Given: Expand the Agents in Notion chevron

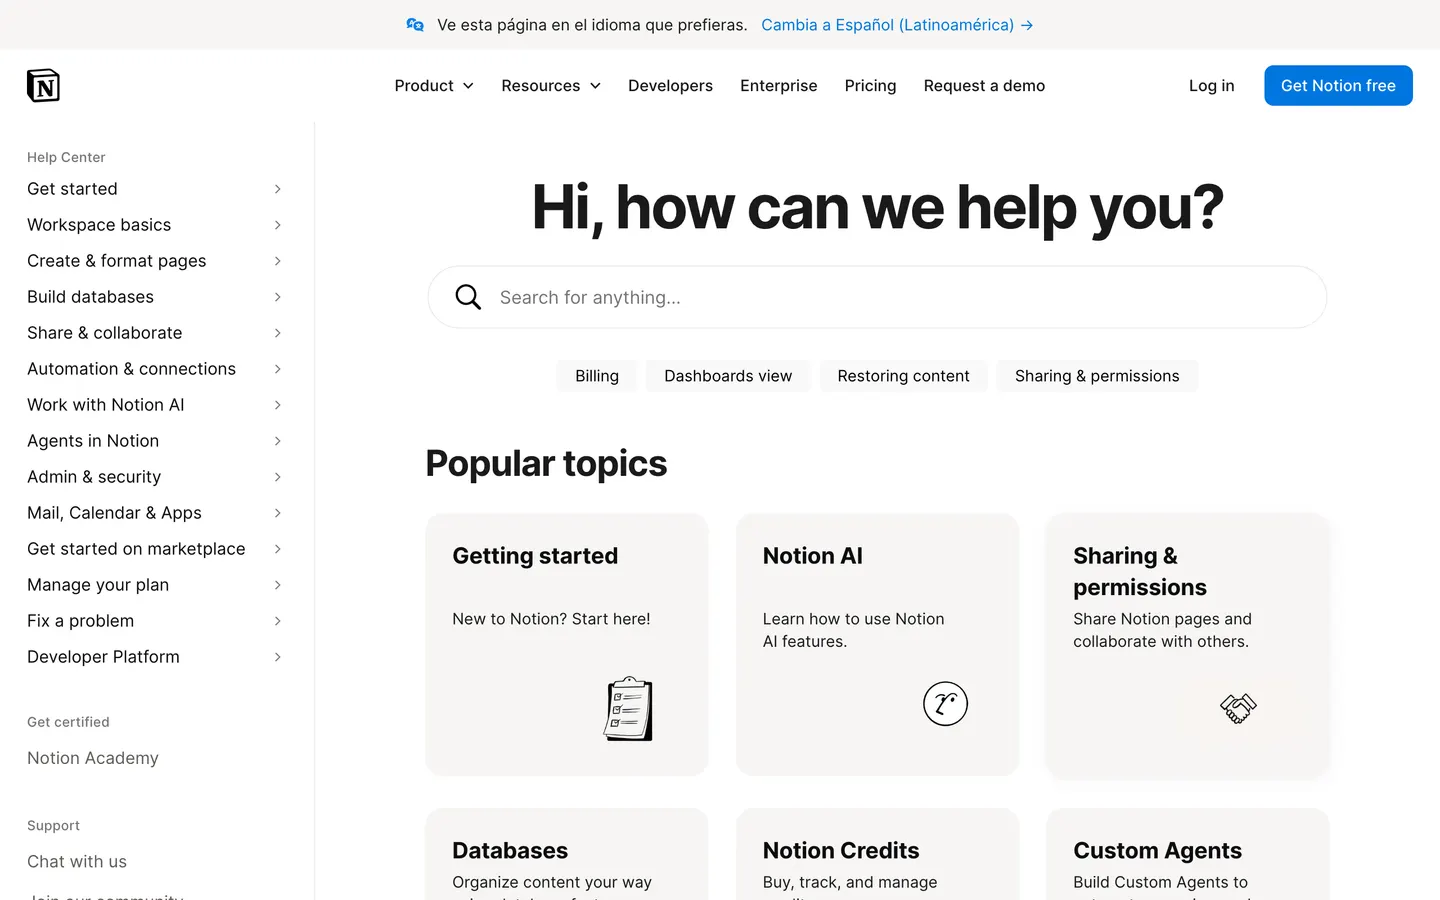Looking at the screenshot, I should coord(278,441).
